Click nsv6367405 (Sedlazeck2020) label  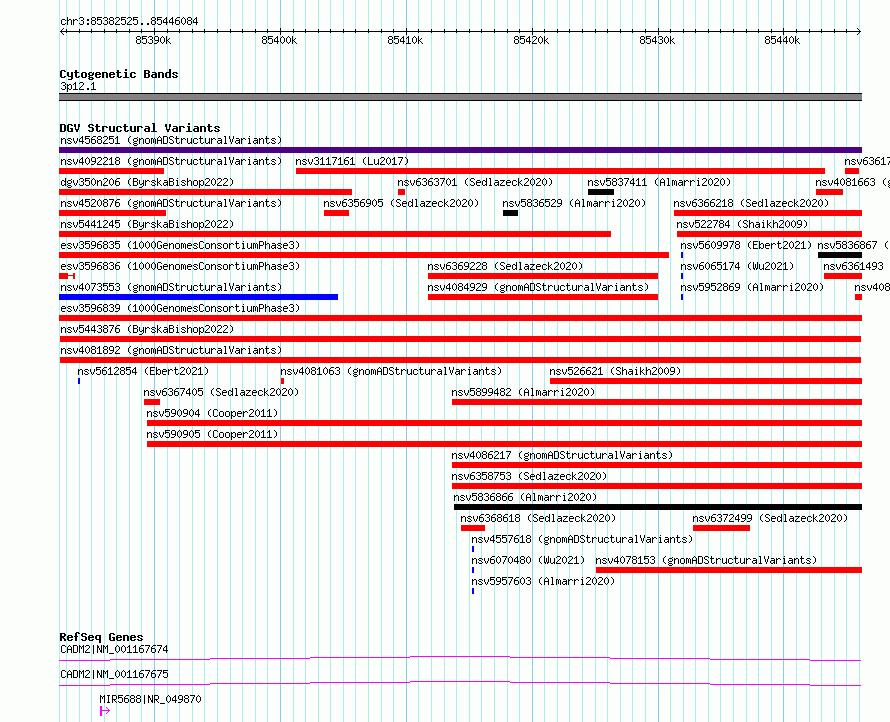click(x=221, y=392)
